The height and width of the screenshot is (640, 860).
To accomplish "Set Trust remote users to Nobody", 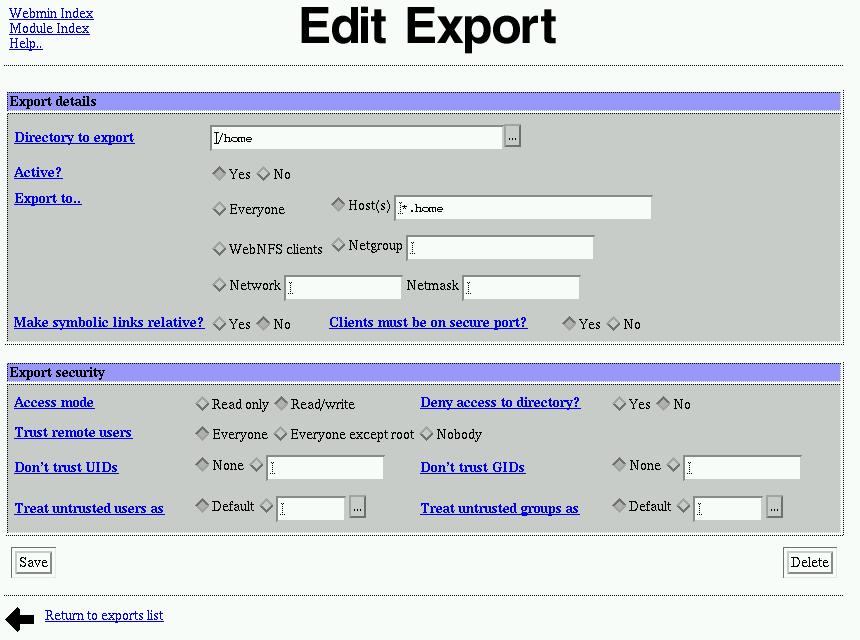I will pos(427,434).
